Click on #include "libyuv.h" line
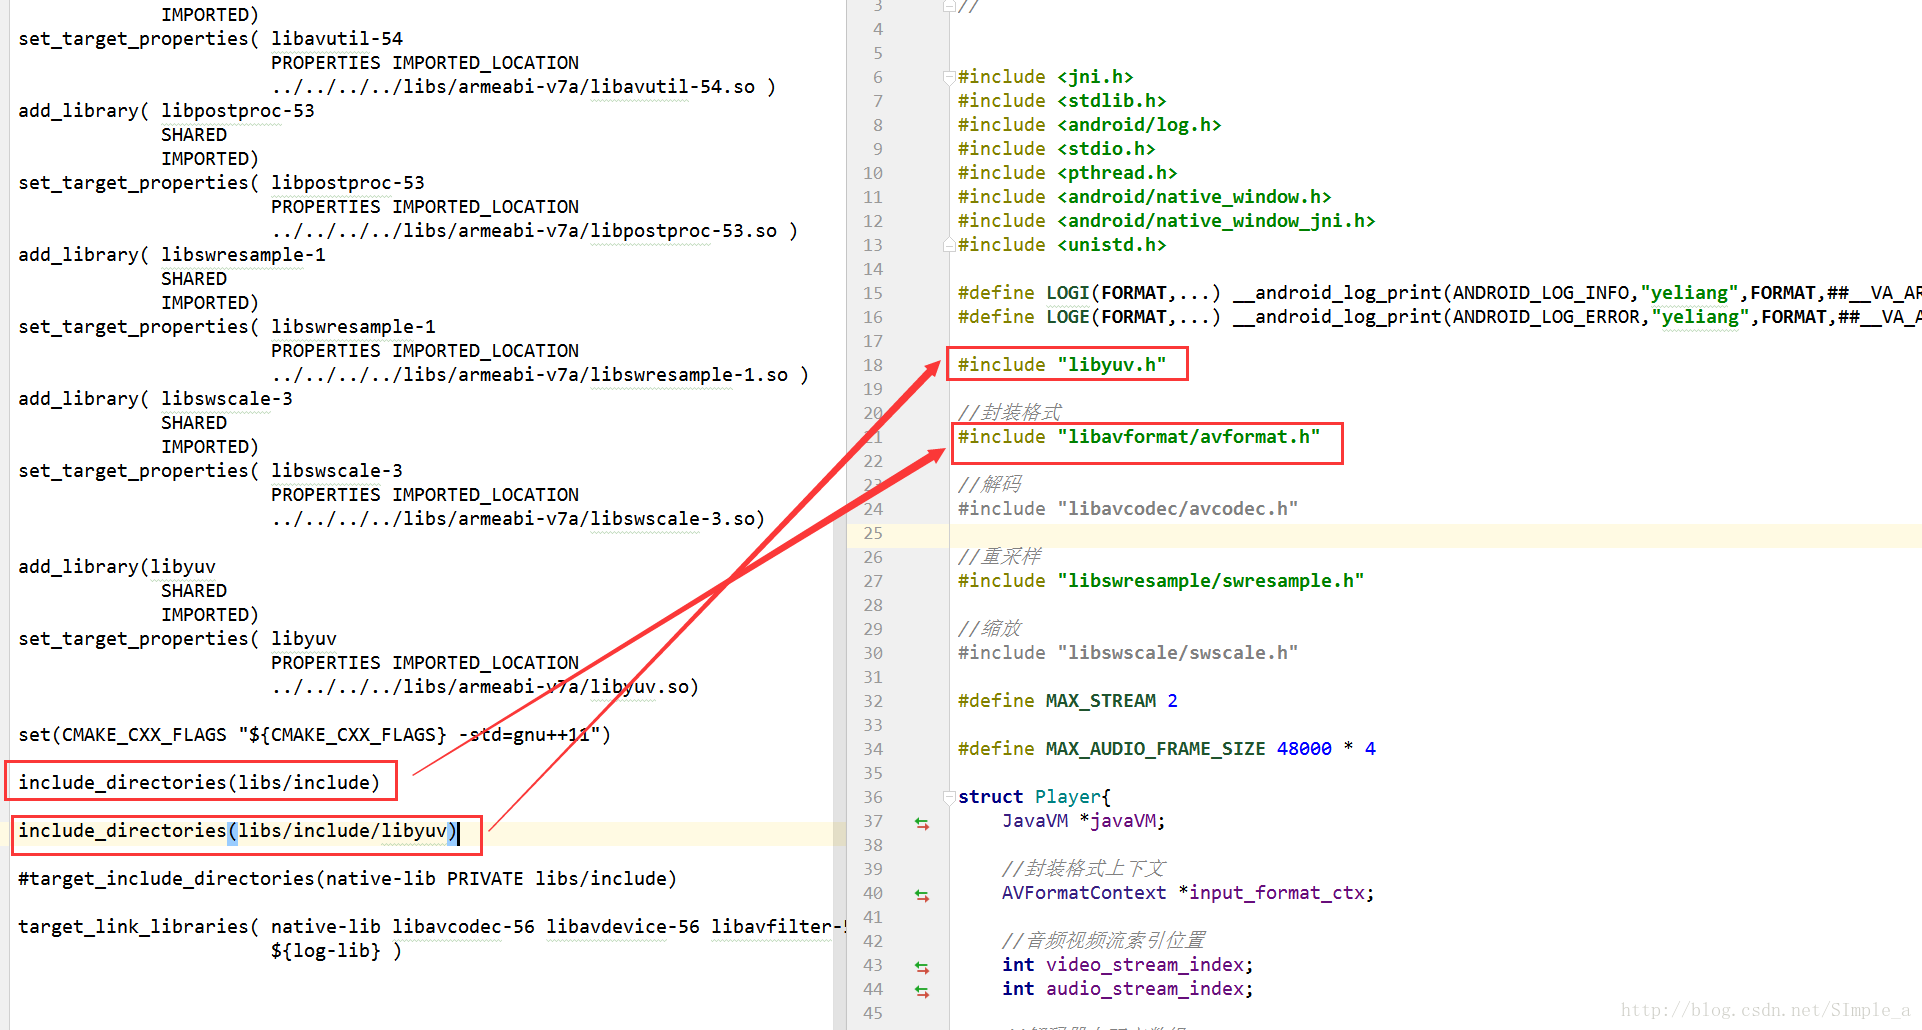The image size is (1922, 1030). point(1062,364)
